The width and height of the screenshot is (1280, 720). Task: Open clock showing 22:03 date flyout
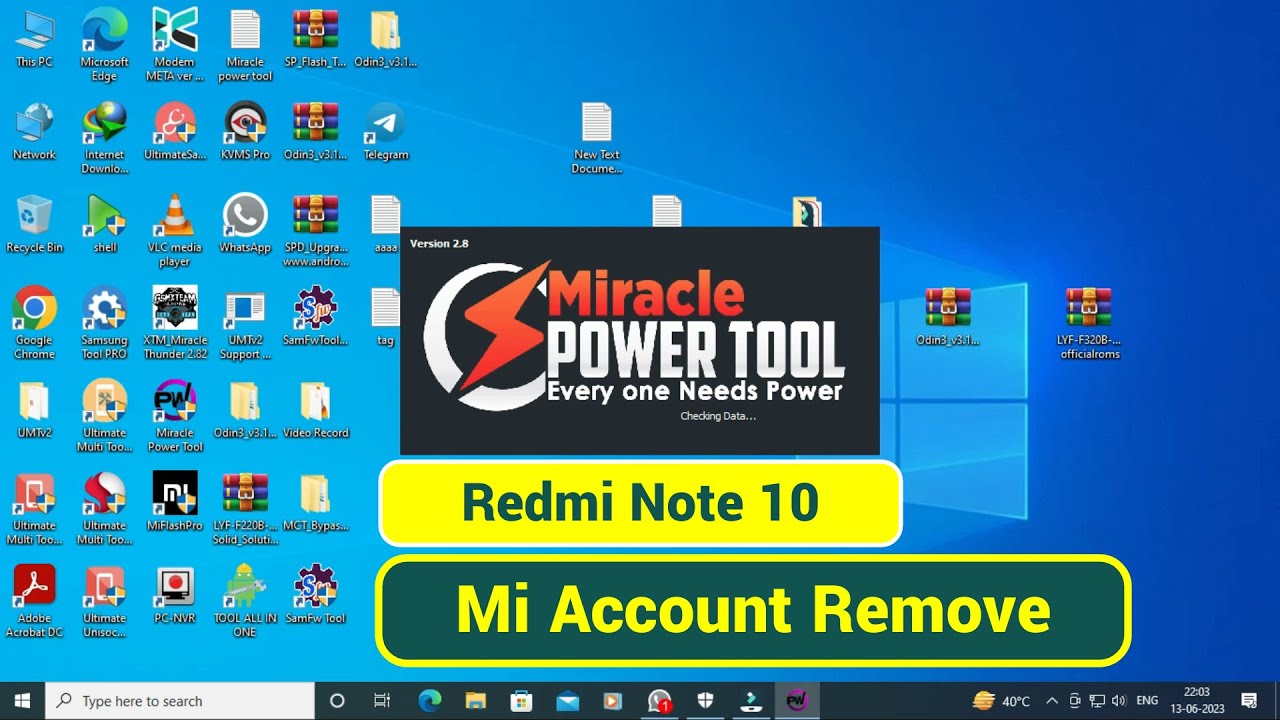pyautogui.click(x=1197, y=701)
